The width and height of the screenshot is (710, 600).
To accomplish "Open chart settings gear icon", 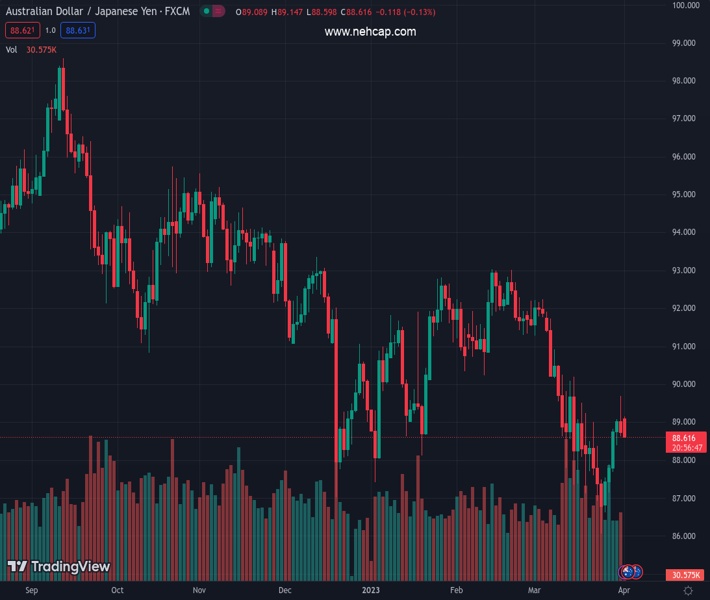I will (x=687, y=591).
